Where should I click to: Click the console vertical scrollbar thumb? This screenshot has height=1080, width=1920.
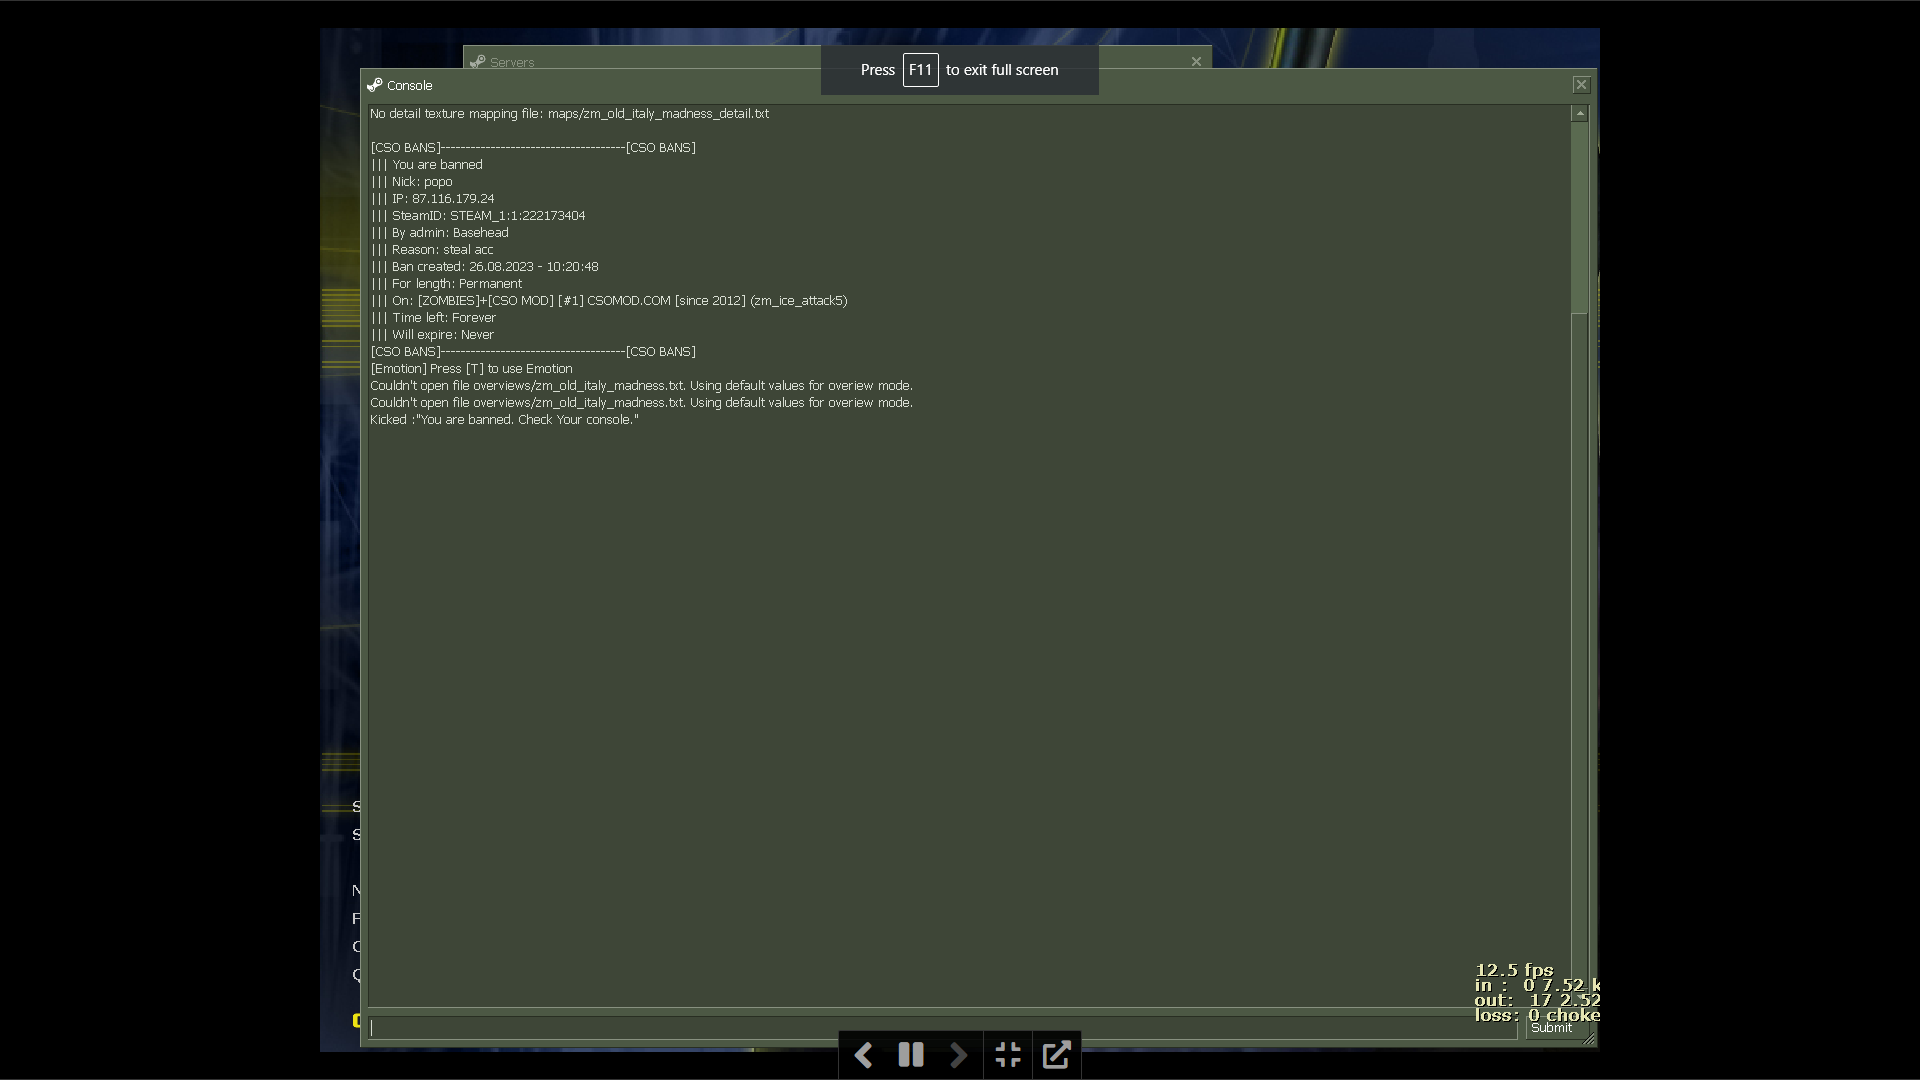(x=1580, y=215)
